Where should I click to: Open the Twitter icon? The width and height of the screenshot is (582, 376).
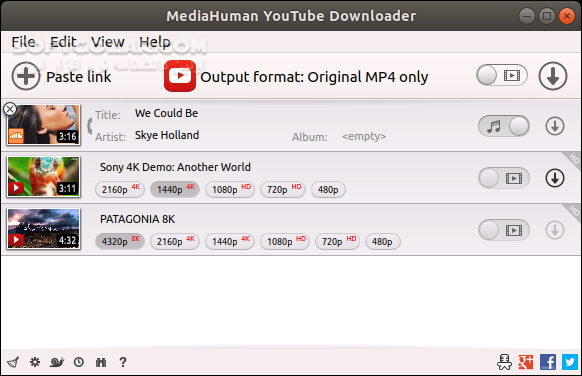coord(570,362)
